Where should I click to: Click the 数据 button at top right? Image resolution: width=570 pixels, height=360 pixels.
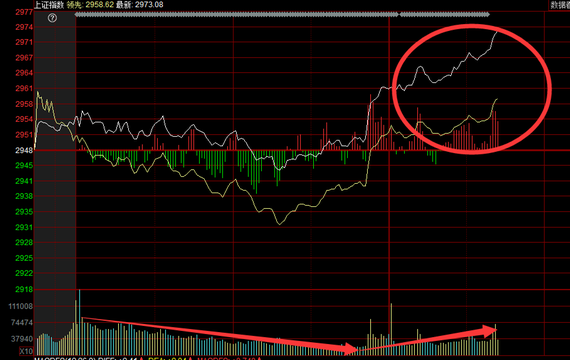pos(559,5)
